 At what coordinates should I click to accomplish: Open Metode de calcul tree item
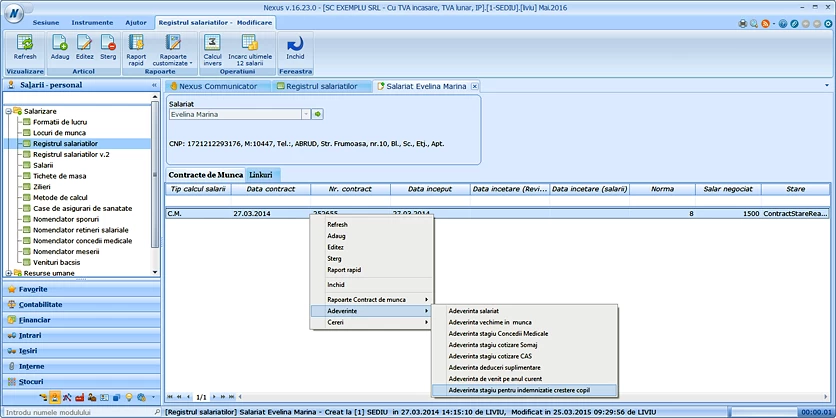click(60, 197)
